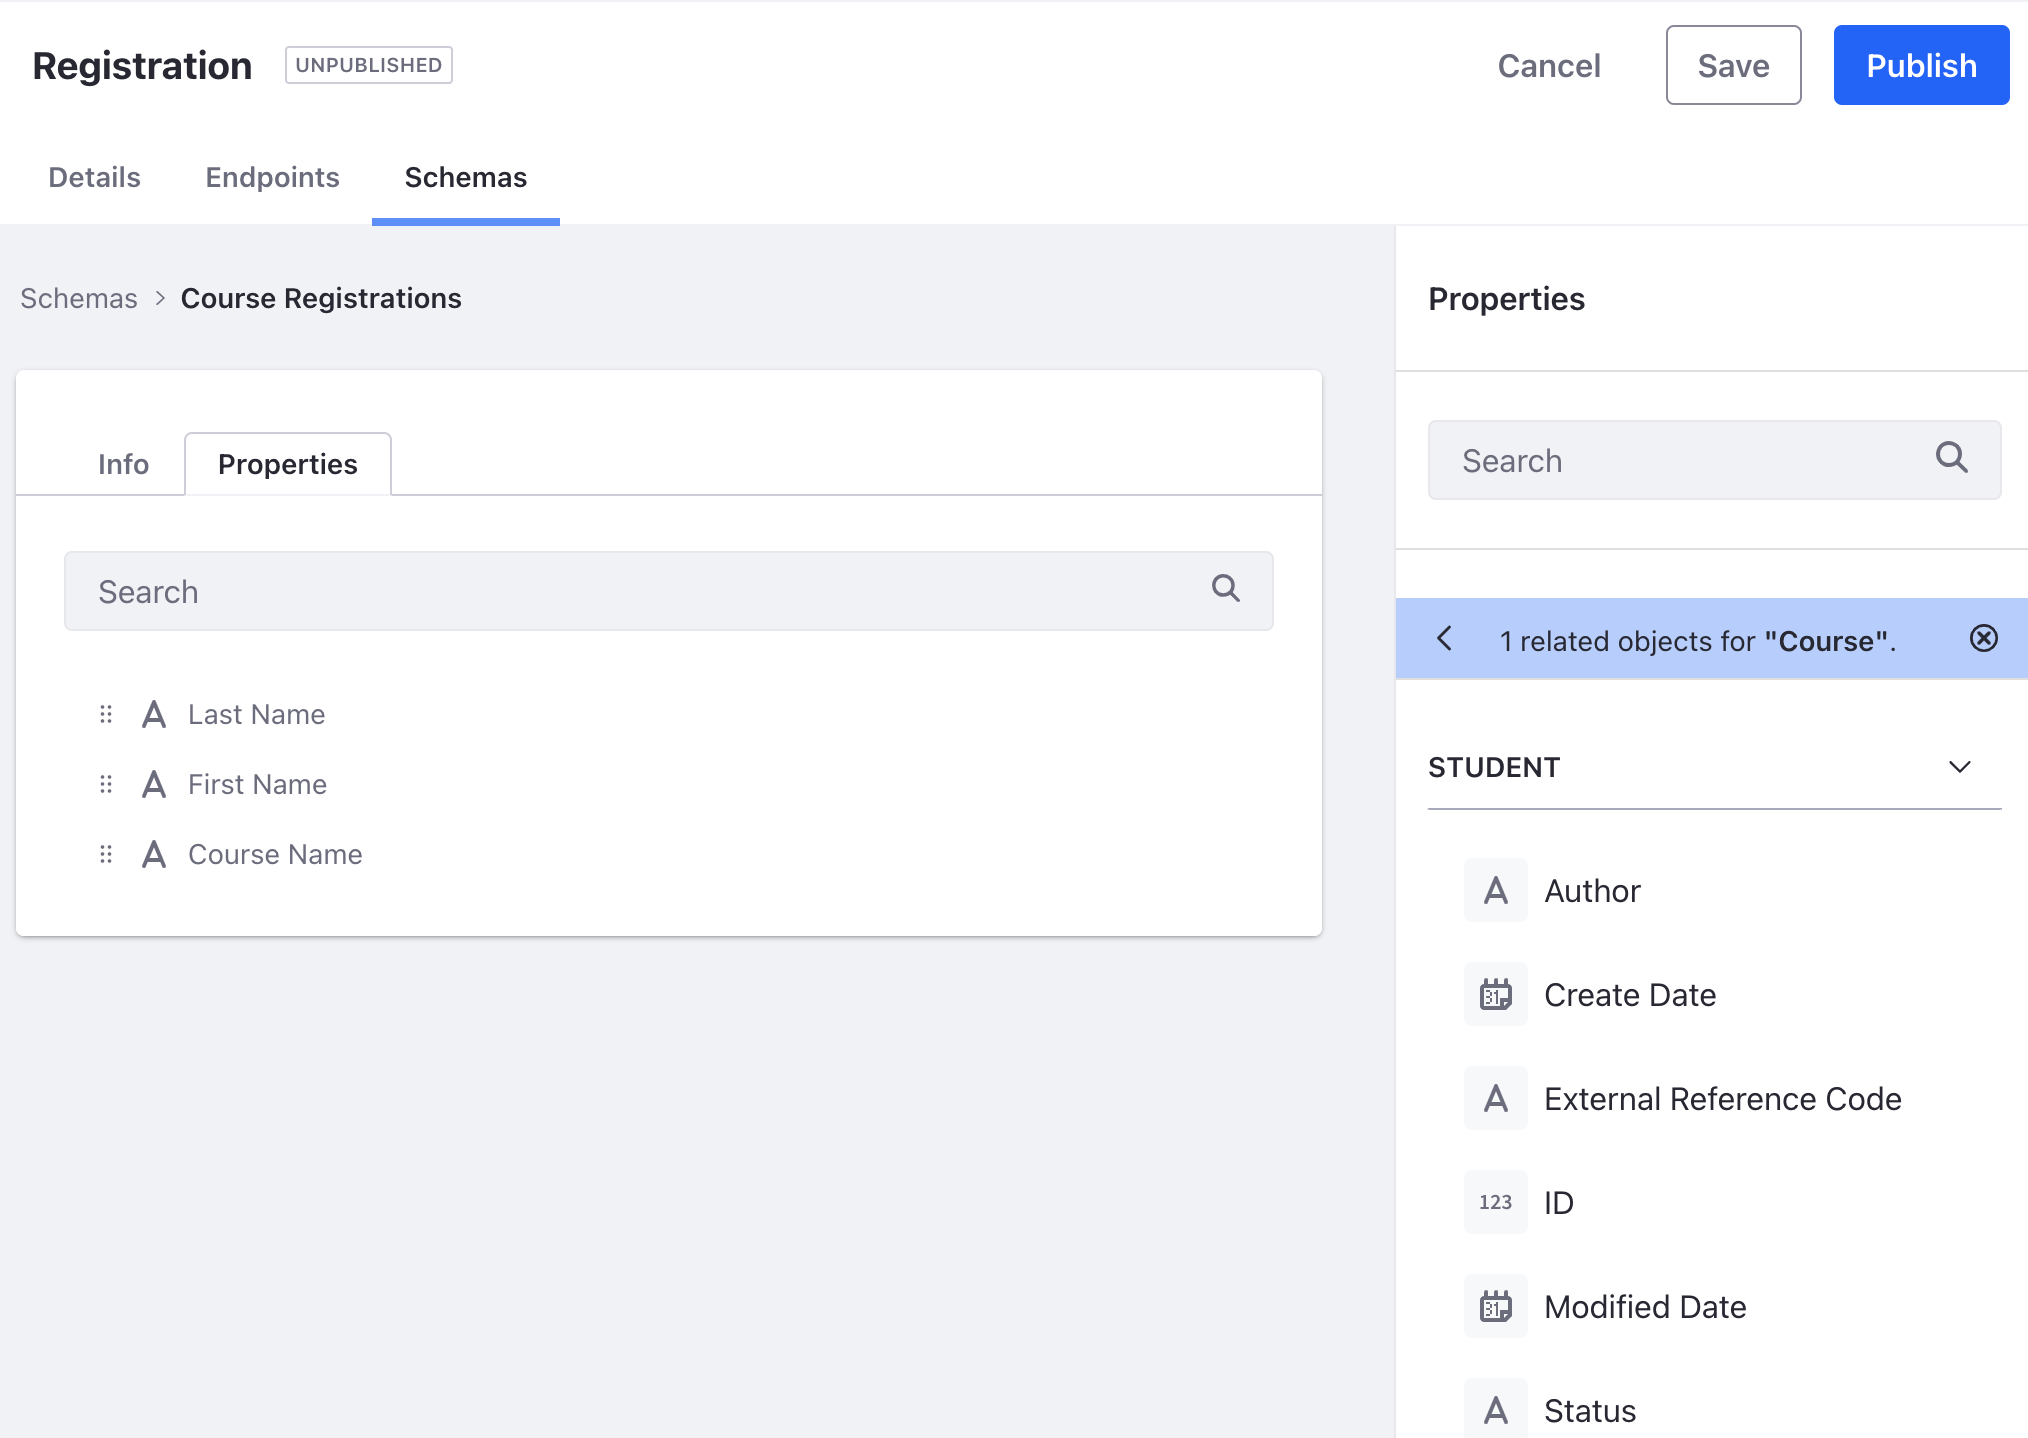Image resolution: width=2028 pixels, height=1438 pixels.
Task: Click the text type icon beside Last Name
Action: (x=154, y=714)
